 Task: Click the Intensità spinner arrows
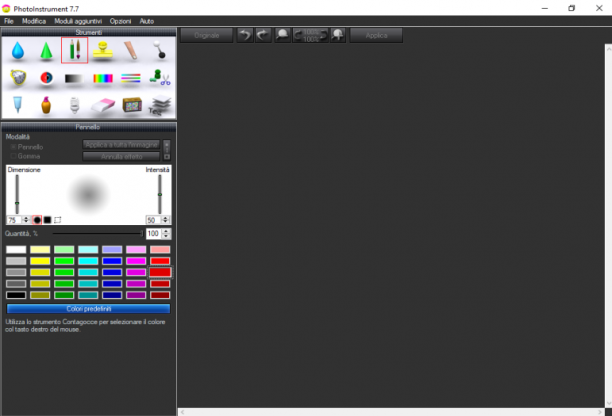click(165, 220)
